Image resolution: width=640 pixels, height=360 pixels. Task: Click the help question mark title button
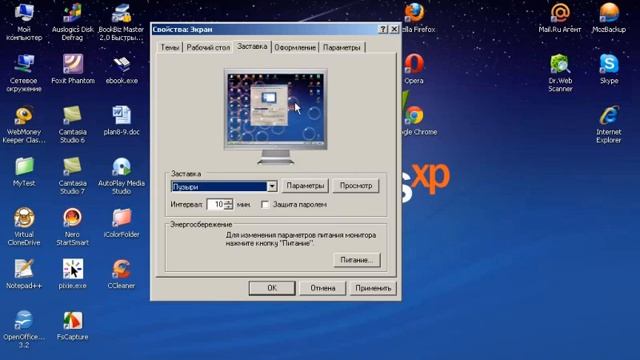382,29
